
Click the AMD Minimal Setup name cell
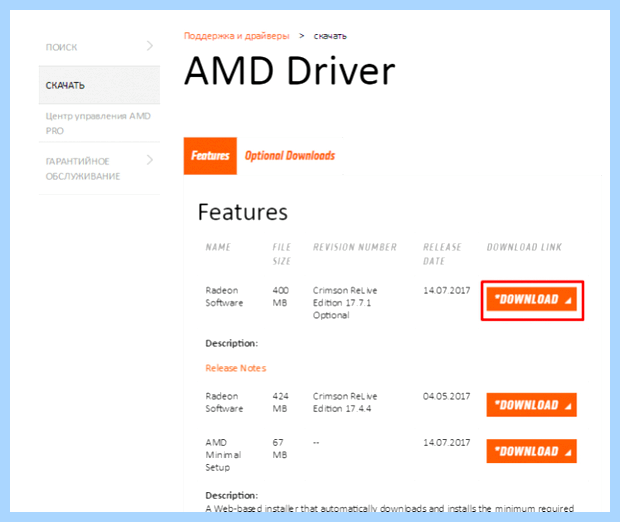pos(223,455)
